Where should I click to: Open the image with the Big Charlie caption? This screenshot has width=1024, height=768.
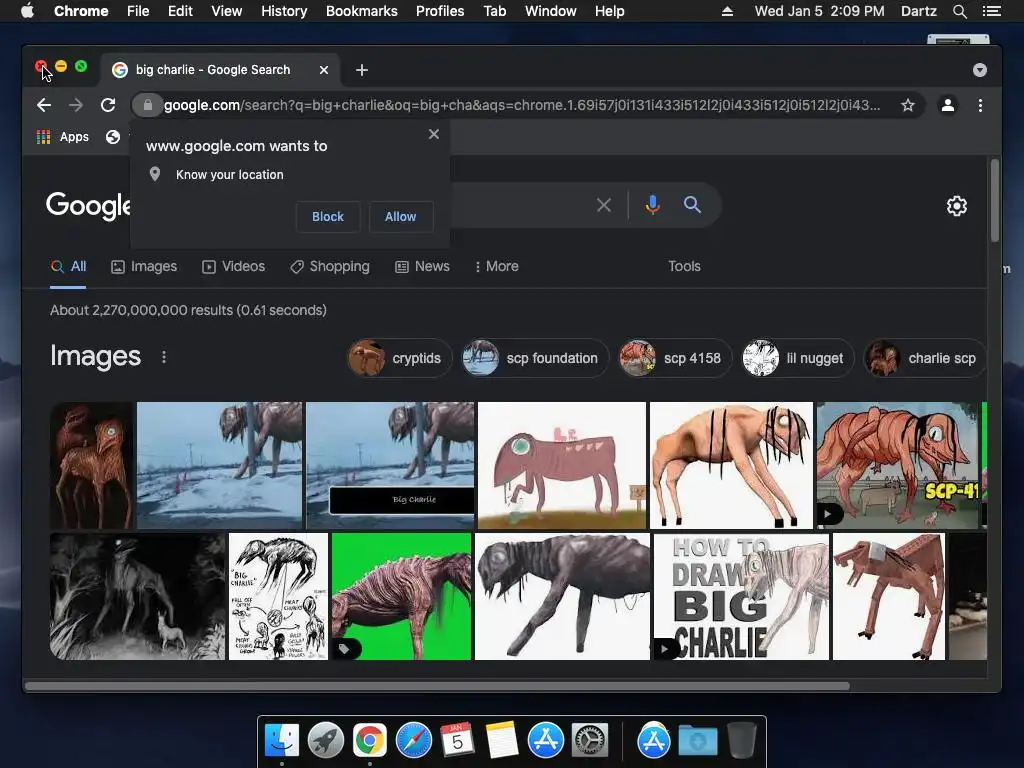(390, 465)
